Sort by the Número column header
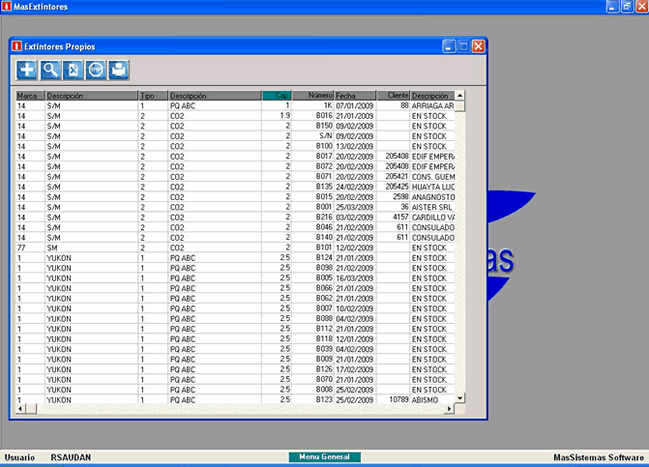This screenshot has width=649, height=467. point(313,96)
